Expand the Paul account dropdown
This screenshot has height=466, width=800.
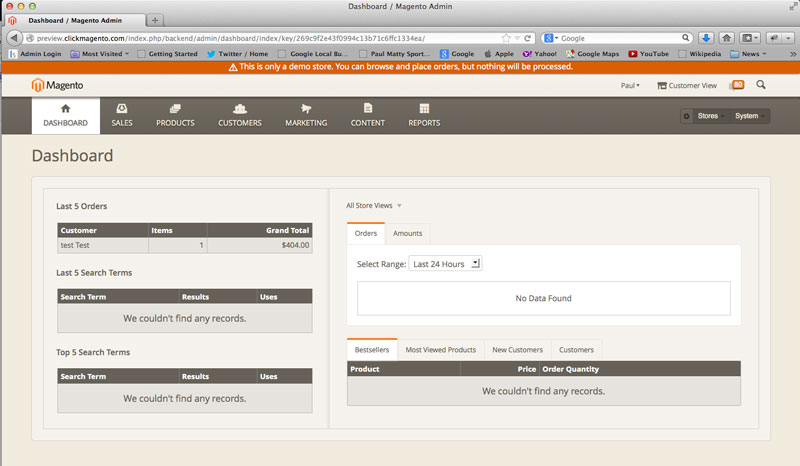click(x=632, y=86)
